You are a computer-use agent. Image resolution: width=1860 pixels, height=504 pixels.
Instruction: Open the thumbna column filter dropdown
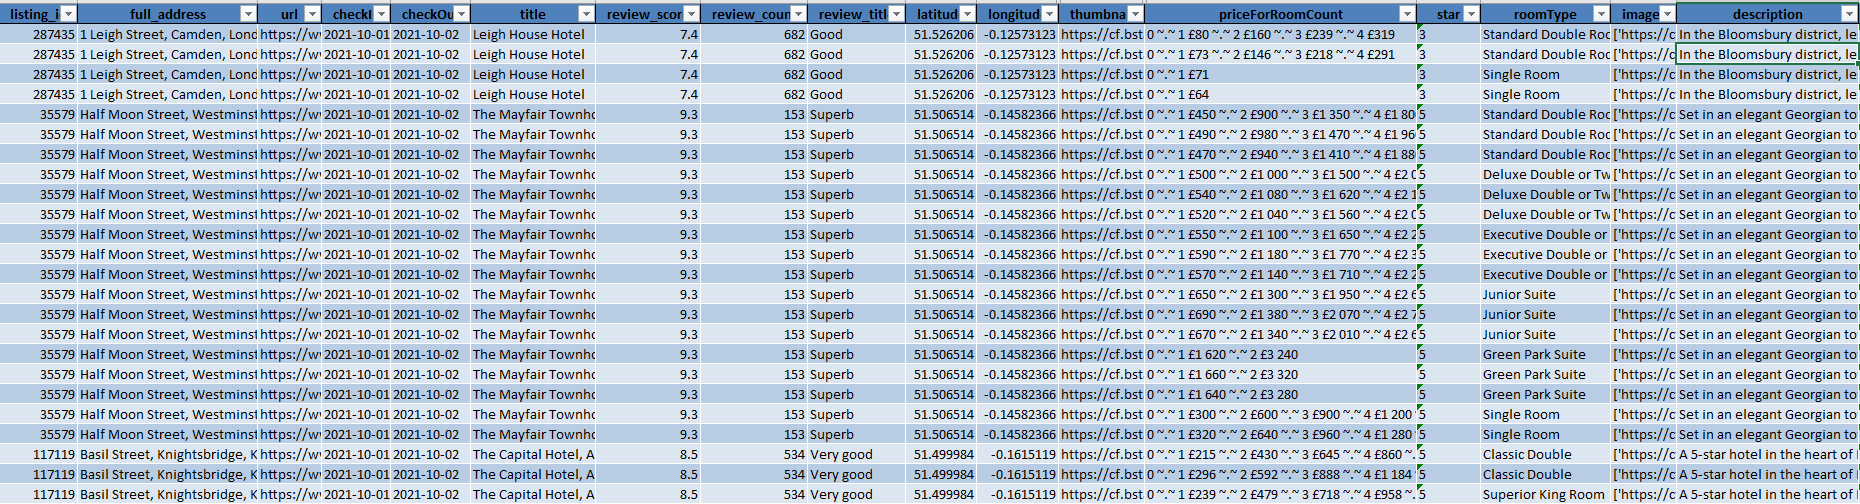pos(1136,14)
